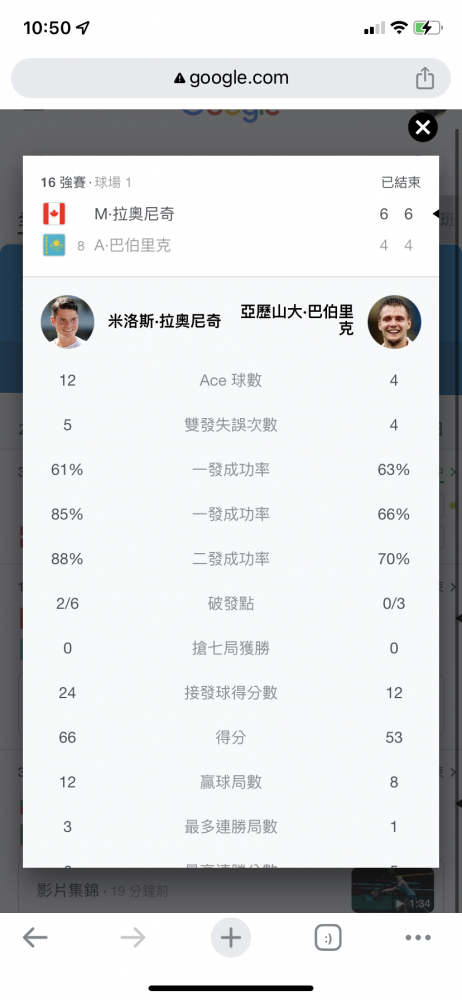The image size is (462, 1000).
Task: Select Alexander Bublik's profile photo
Action: pyautogui.click(x=394, y=321)
